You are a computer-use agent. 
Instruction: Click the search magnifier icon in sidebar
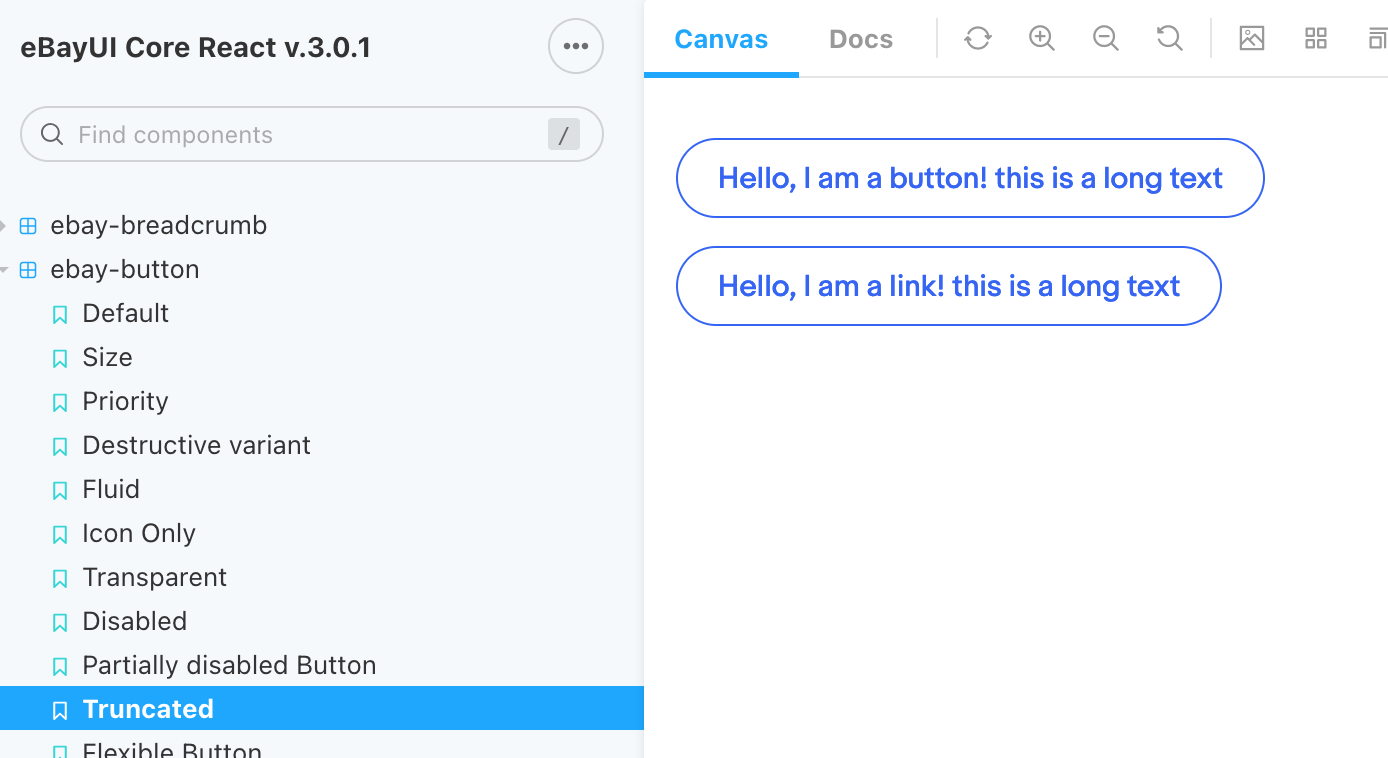52,134
